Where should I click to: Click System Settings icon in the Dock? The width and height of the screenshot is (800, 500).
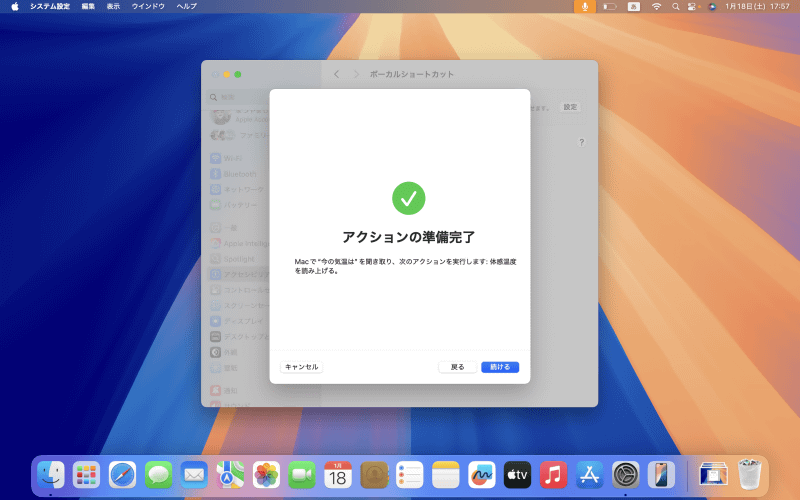[x=626, y=475]
